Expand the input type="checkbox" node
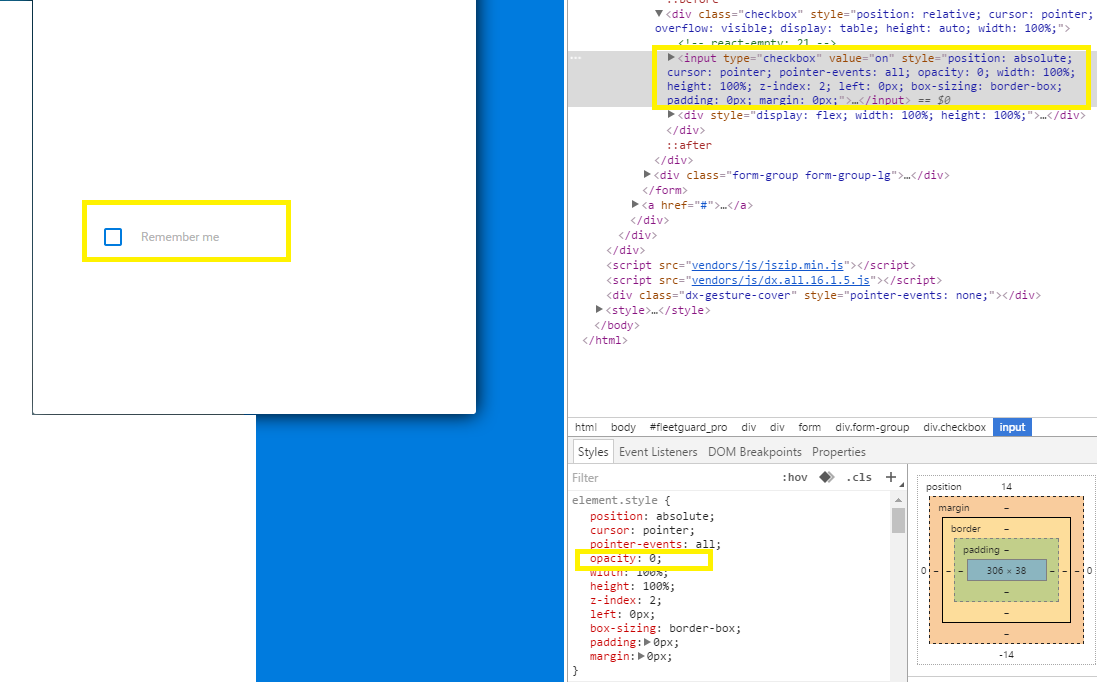The height and width of the screenshot is (682, 1097). pyautogui.click(x=672, y=58)
